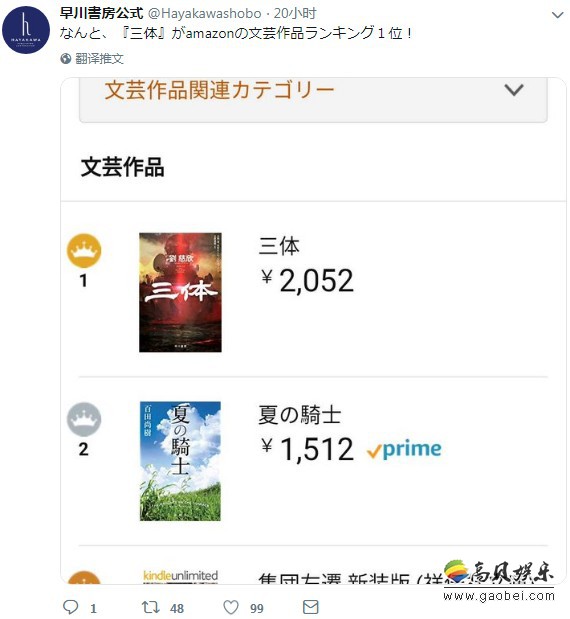The width and height of the screenshot is (570, 619).
Task: Expand the 文芸作品関連カテゴリー dropdown arrow
Action: 514,90
